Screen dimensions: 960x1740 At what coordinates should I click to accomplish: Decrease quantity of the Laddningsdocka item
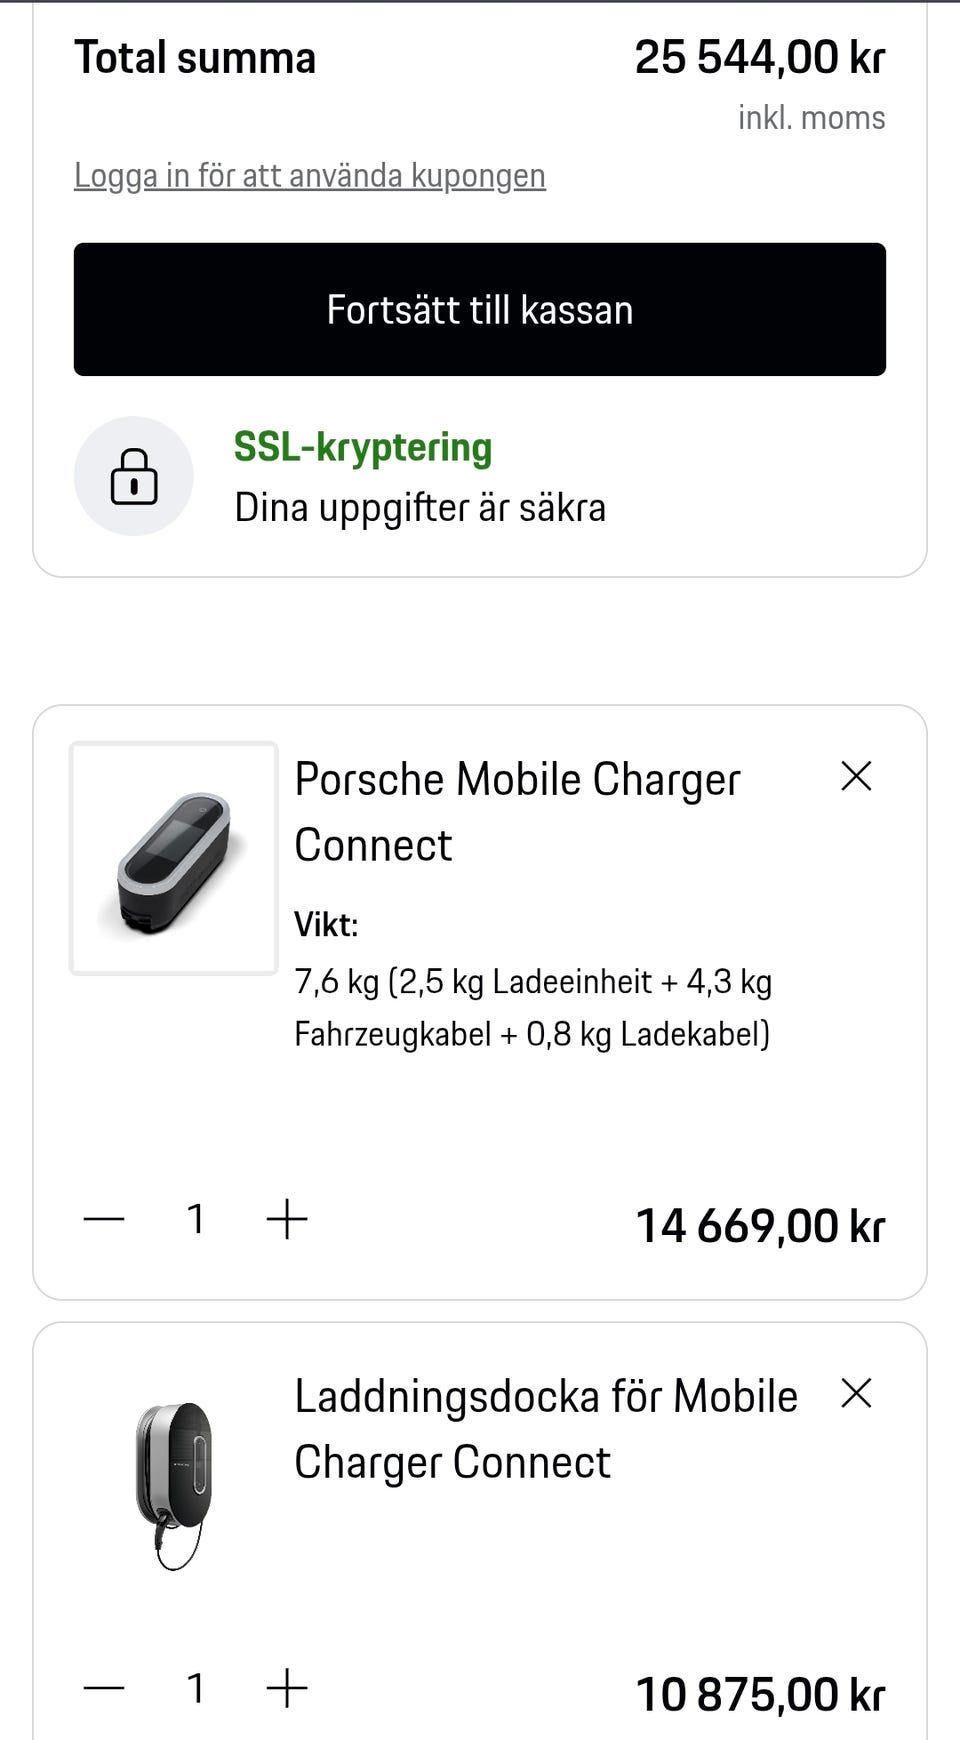tap(104, 1689)
